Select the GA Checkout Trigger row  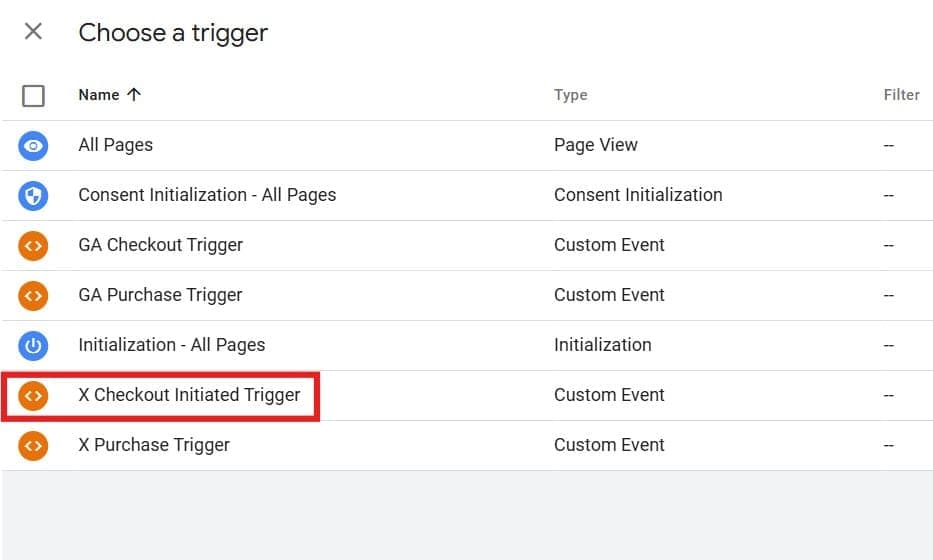[160, 245]
